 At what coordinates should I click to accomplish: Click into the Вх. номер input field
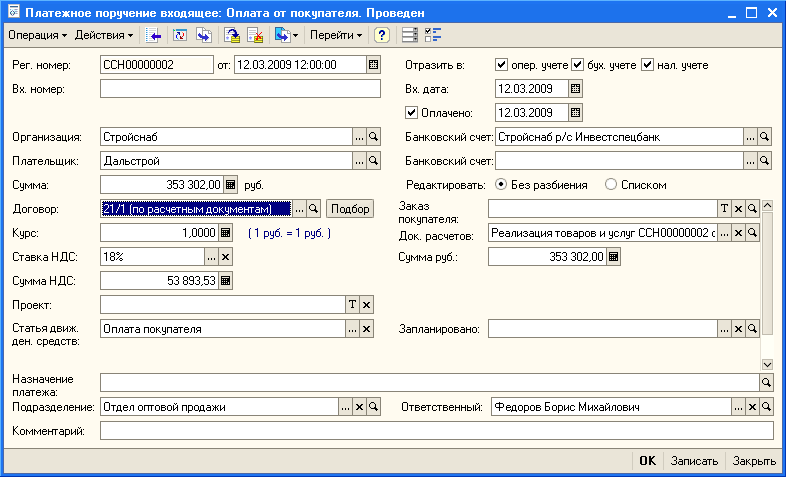coord(240,89)
